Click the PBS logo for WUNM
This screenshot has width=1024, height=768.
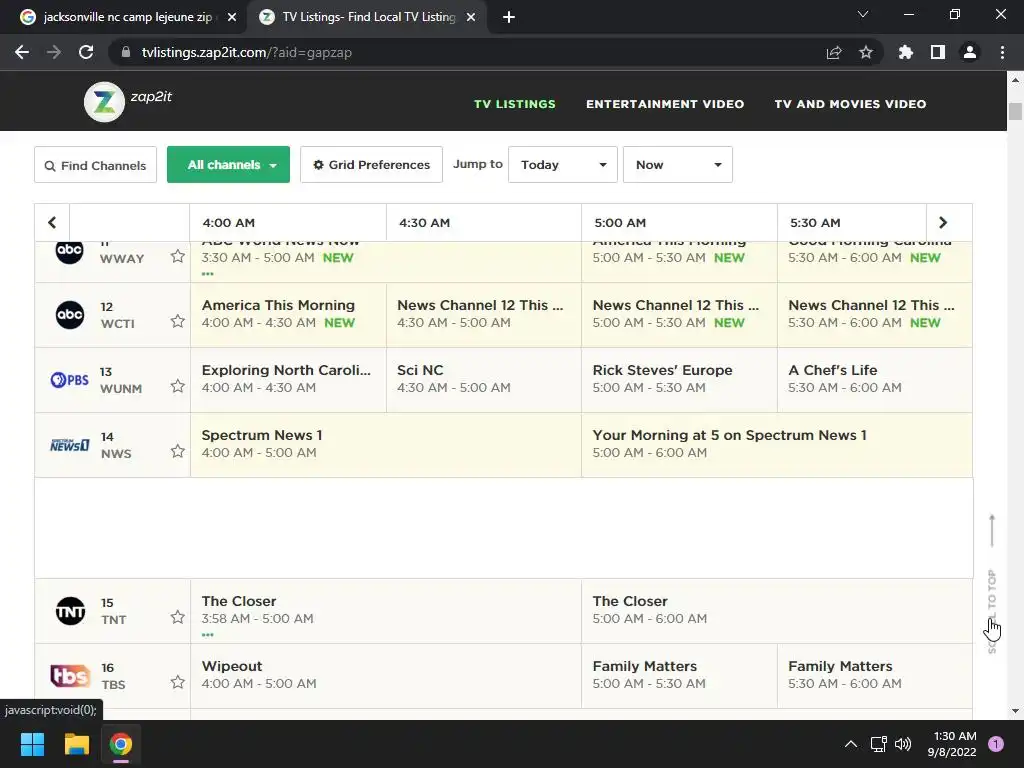click(x=70, y=379)
